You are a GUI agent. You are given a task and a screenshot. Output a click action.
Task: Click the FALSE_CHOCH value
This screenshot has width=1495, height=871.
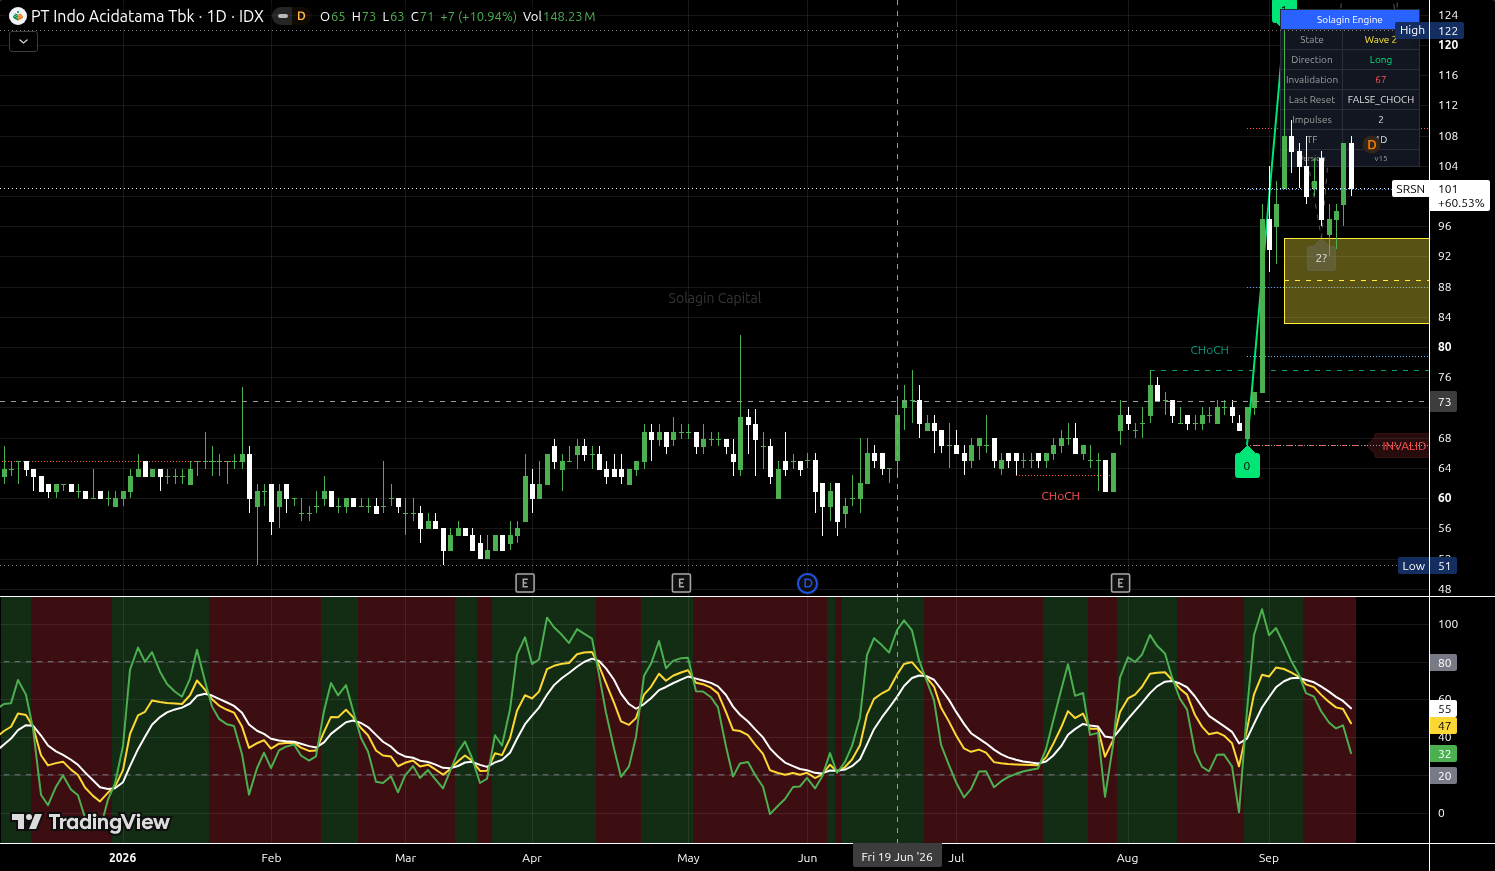coord(1381,100)
